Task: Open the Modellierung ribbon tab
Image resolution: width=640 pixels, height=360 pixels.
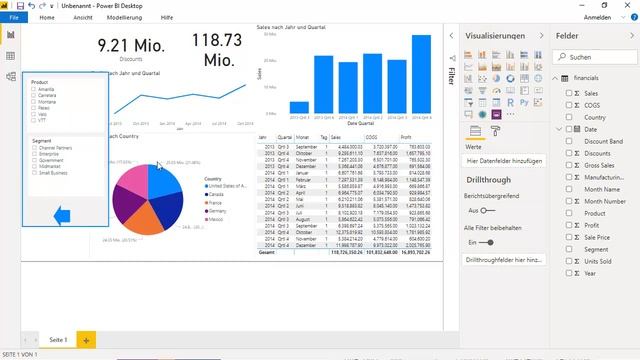Action: click(x=124, y=18)
